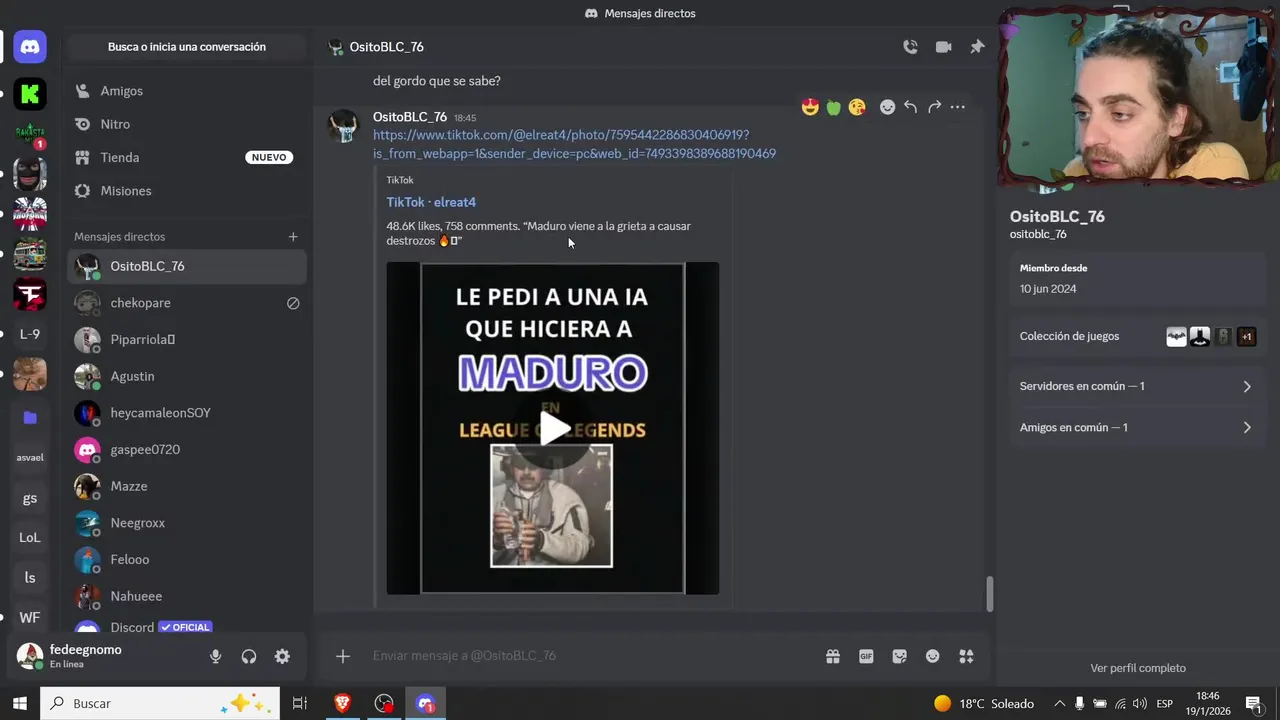
Task: Open chat with Neegroxx
Action: (x=187, y=523)
